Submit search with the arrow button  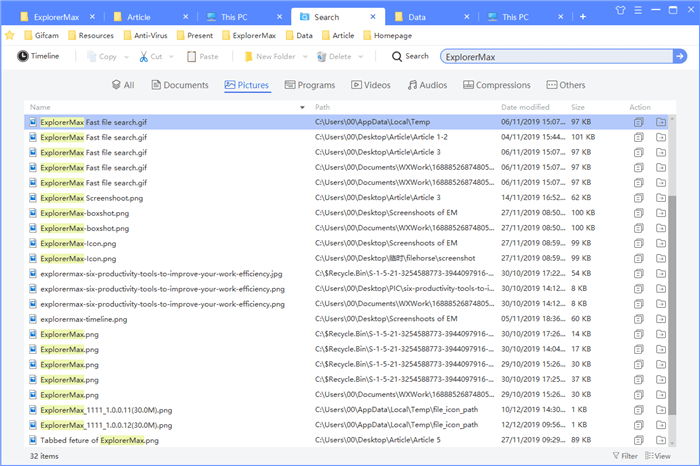(x=679, y=57)
